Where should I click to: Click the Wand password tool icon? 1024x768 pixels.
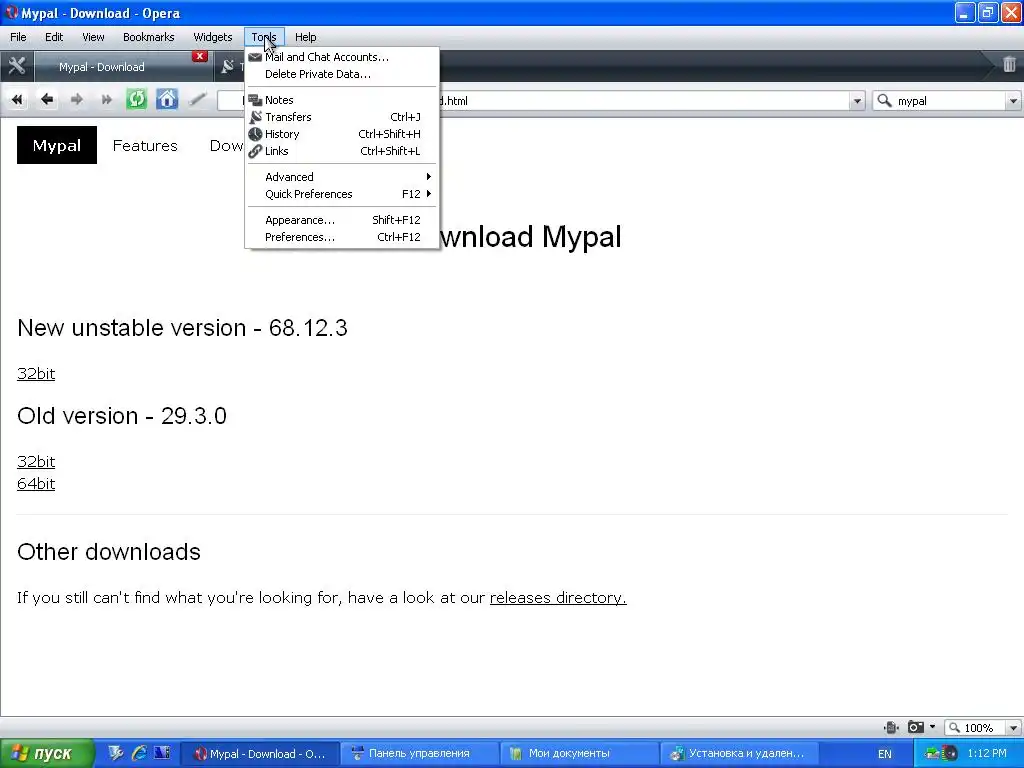(x=197, y=100)
